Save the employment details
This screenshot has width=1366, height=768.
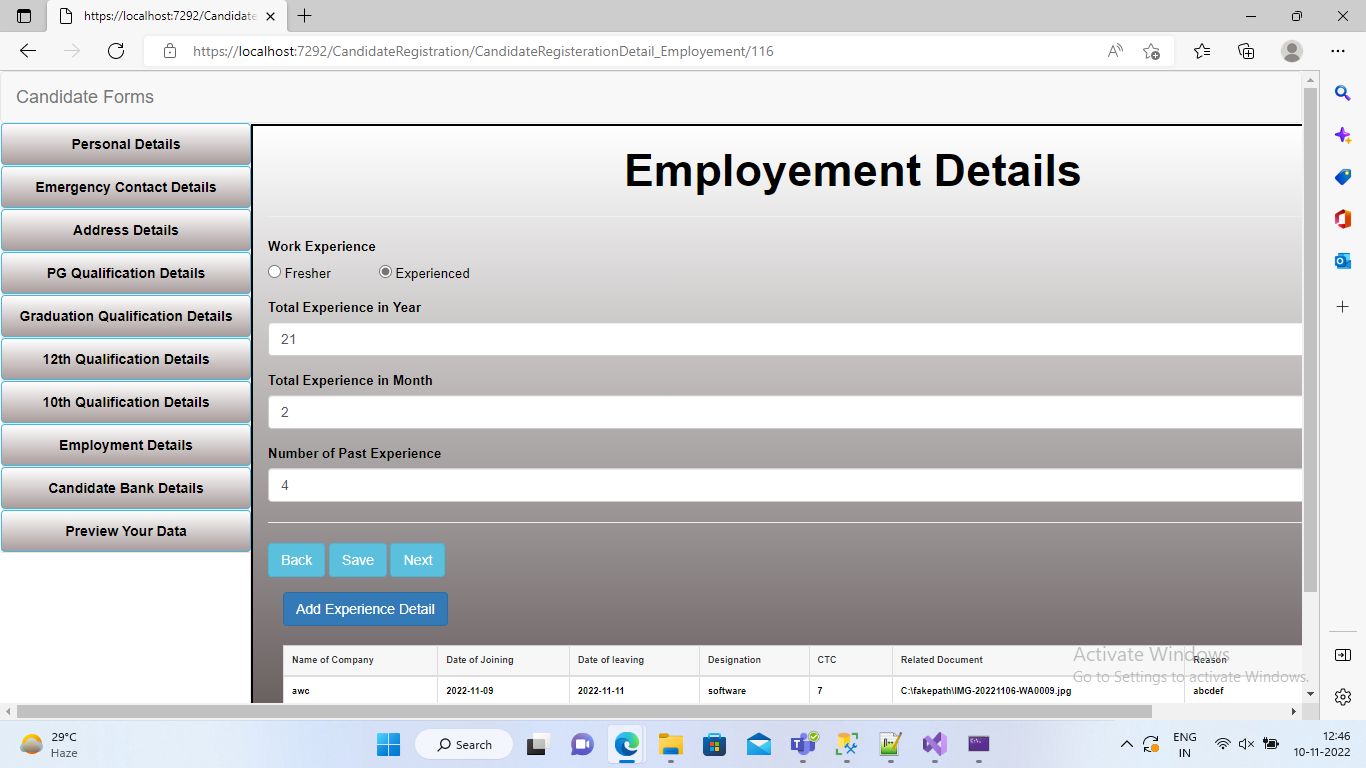(x=358, y=560)
